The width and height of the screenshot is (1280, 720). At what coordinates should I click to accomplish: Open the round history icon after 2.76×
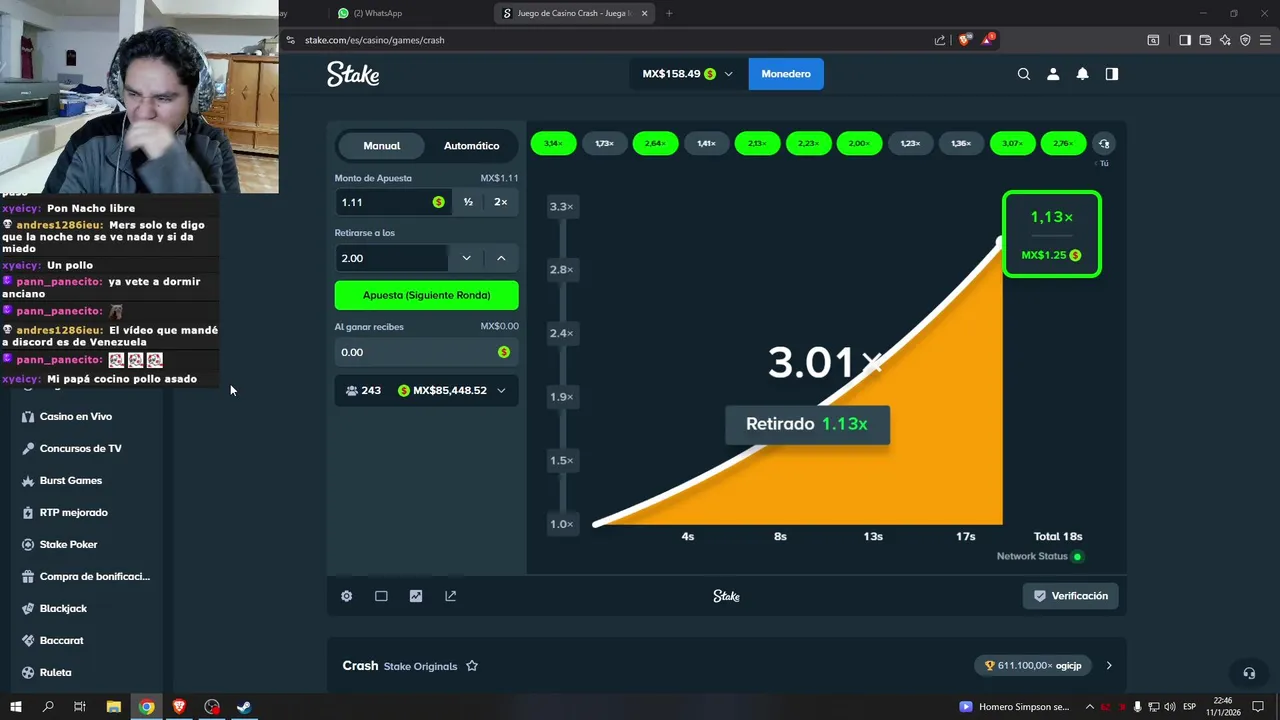(x=1104, y=144)
